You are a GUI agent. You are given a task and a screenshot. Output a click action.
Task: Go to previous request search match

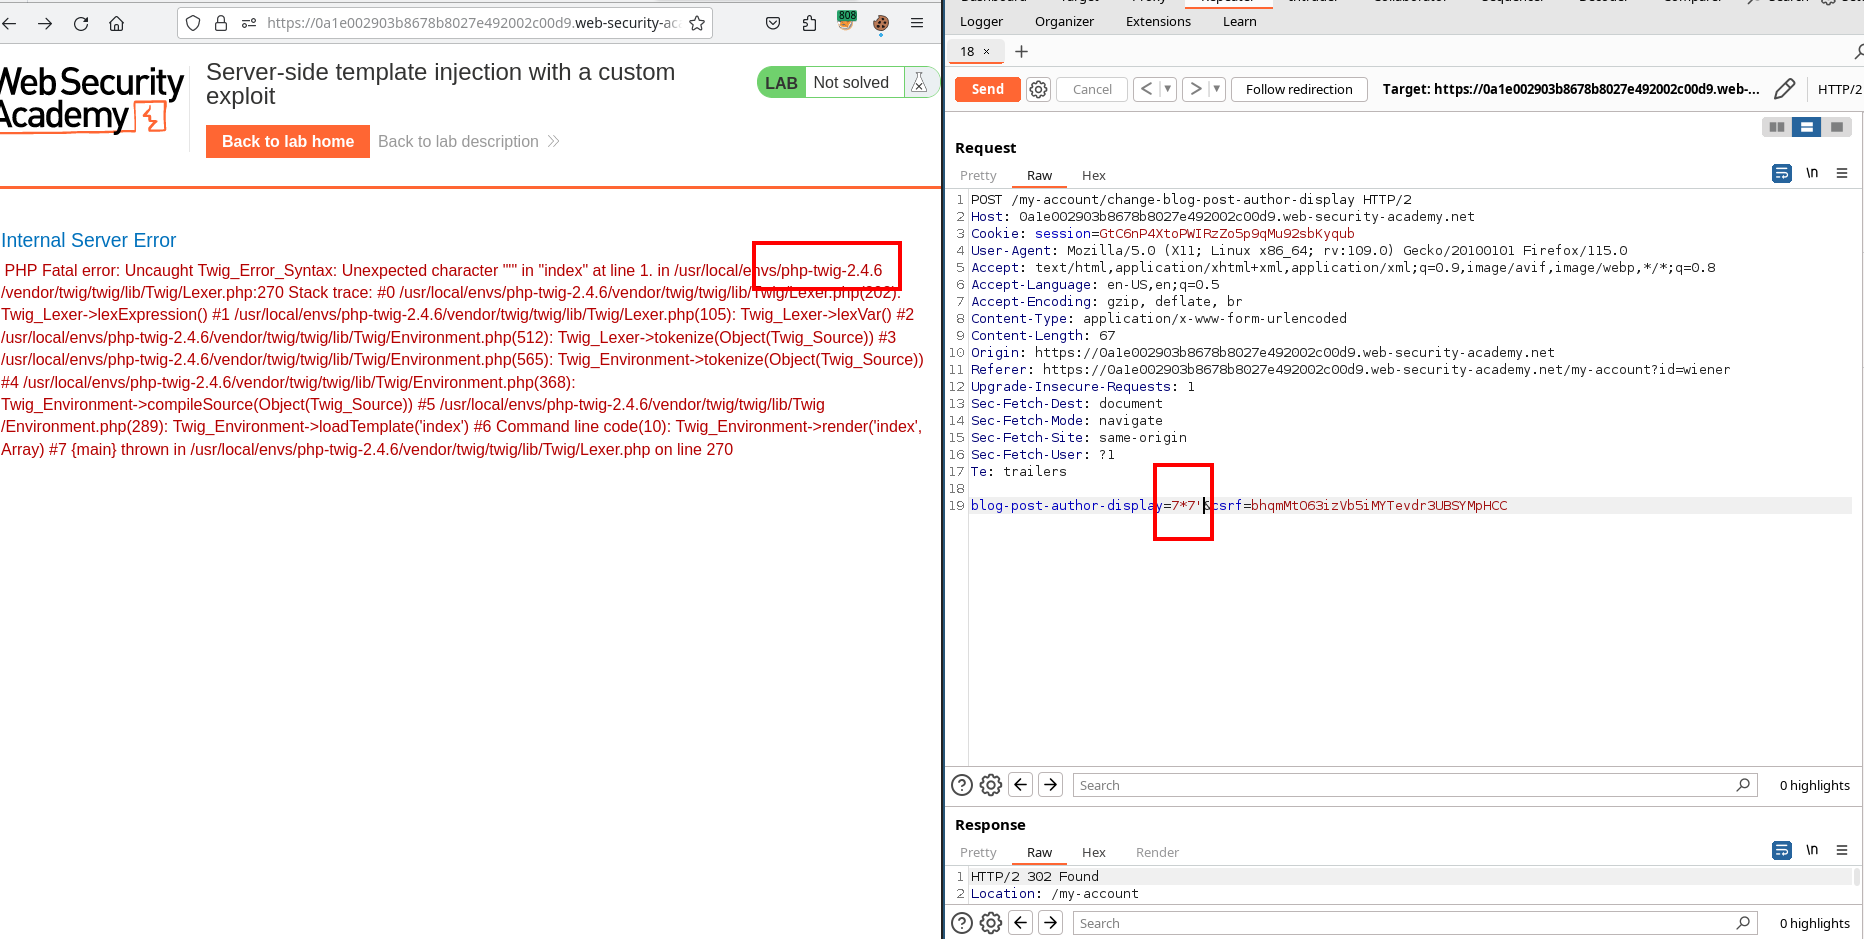1020,785
